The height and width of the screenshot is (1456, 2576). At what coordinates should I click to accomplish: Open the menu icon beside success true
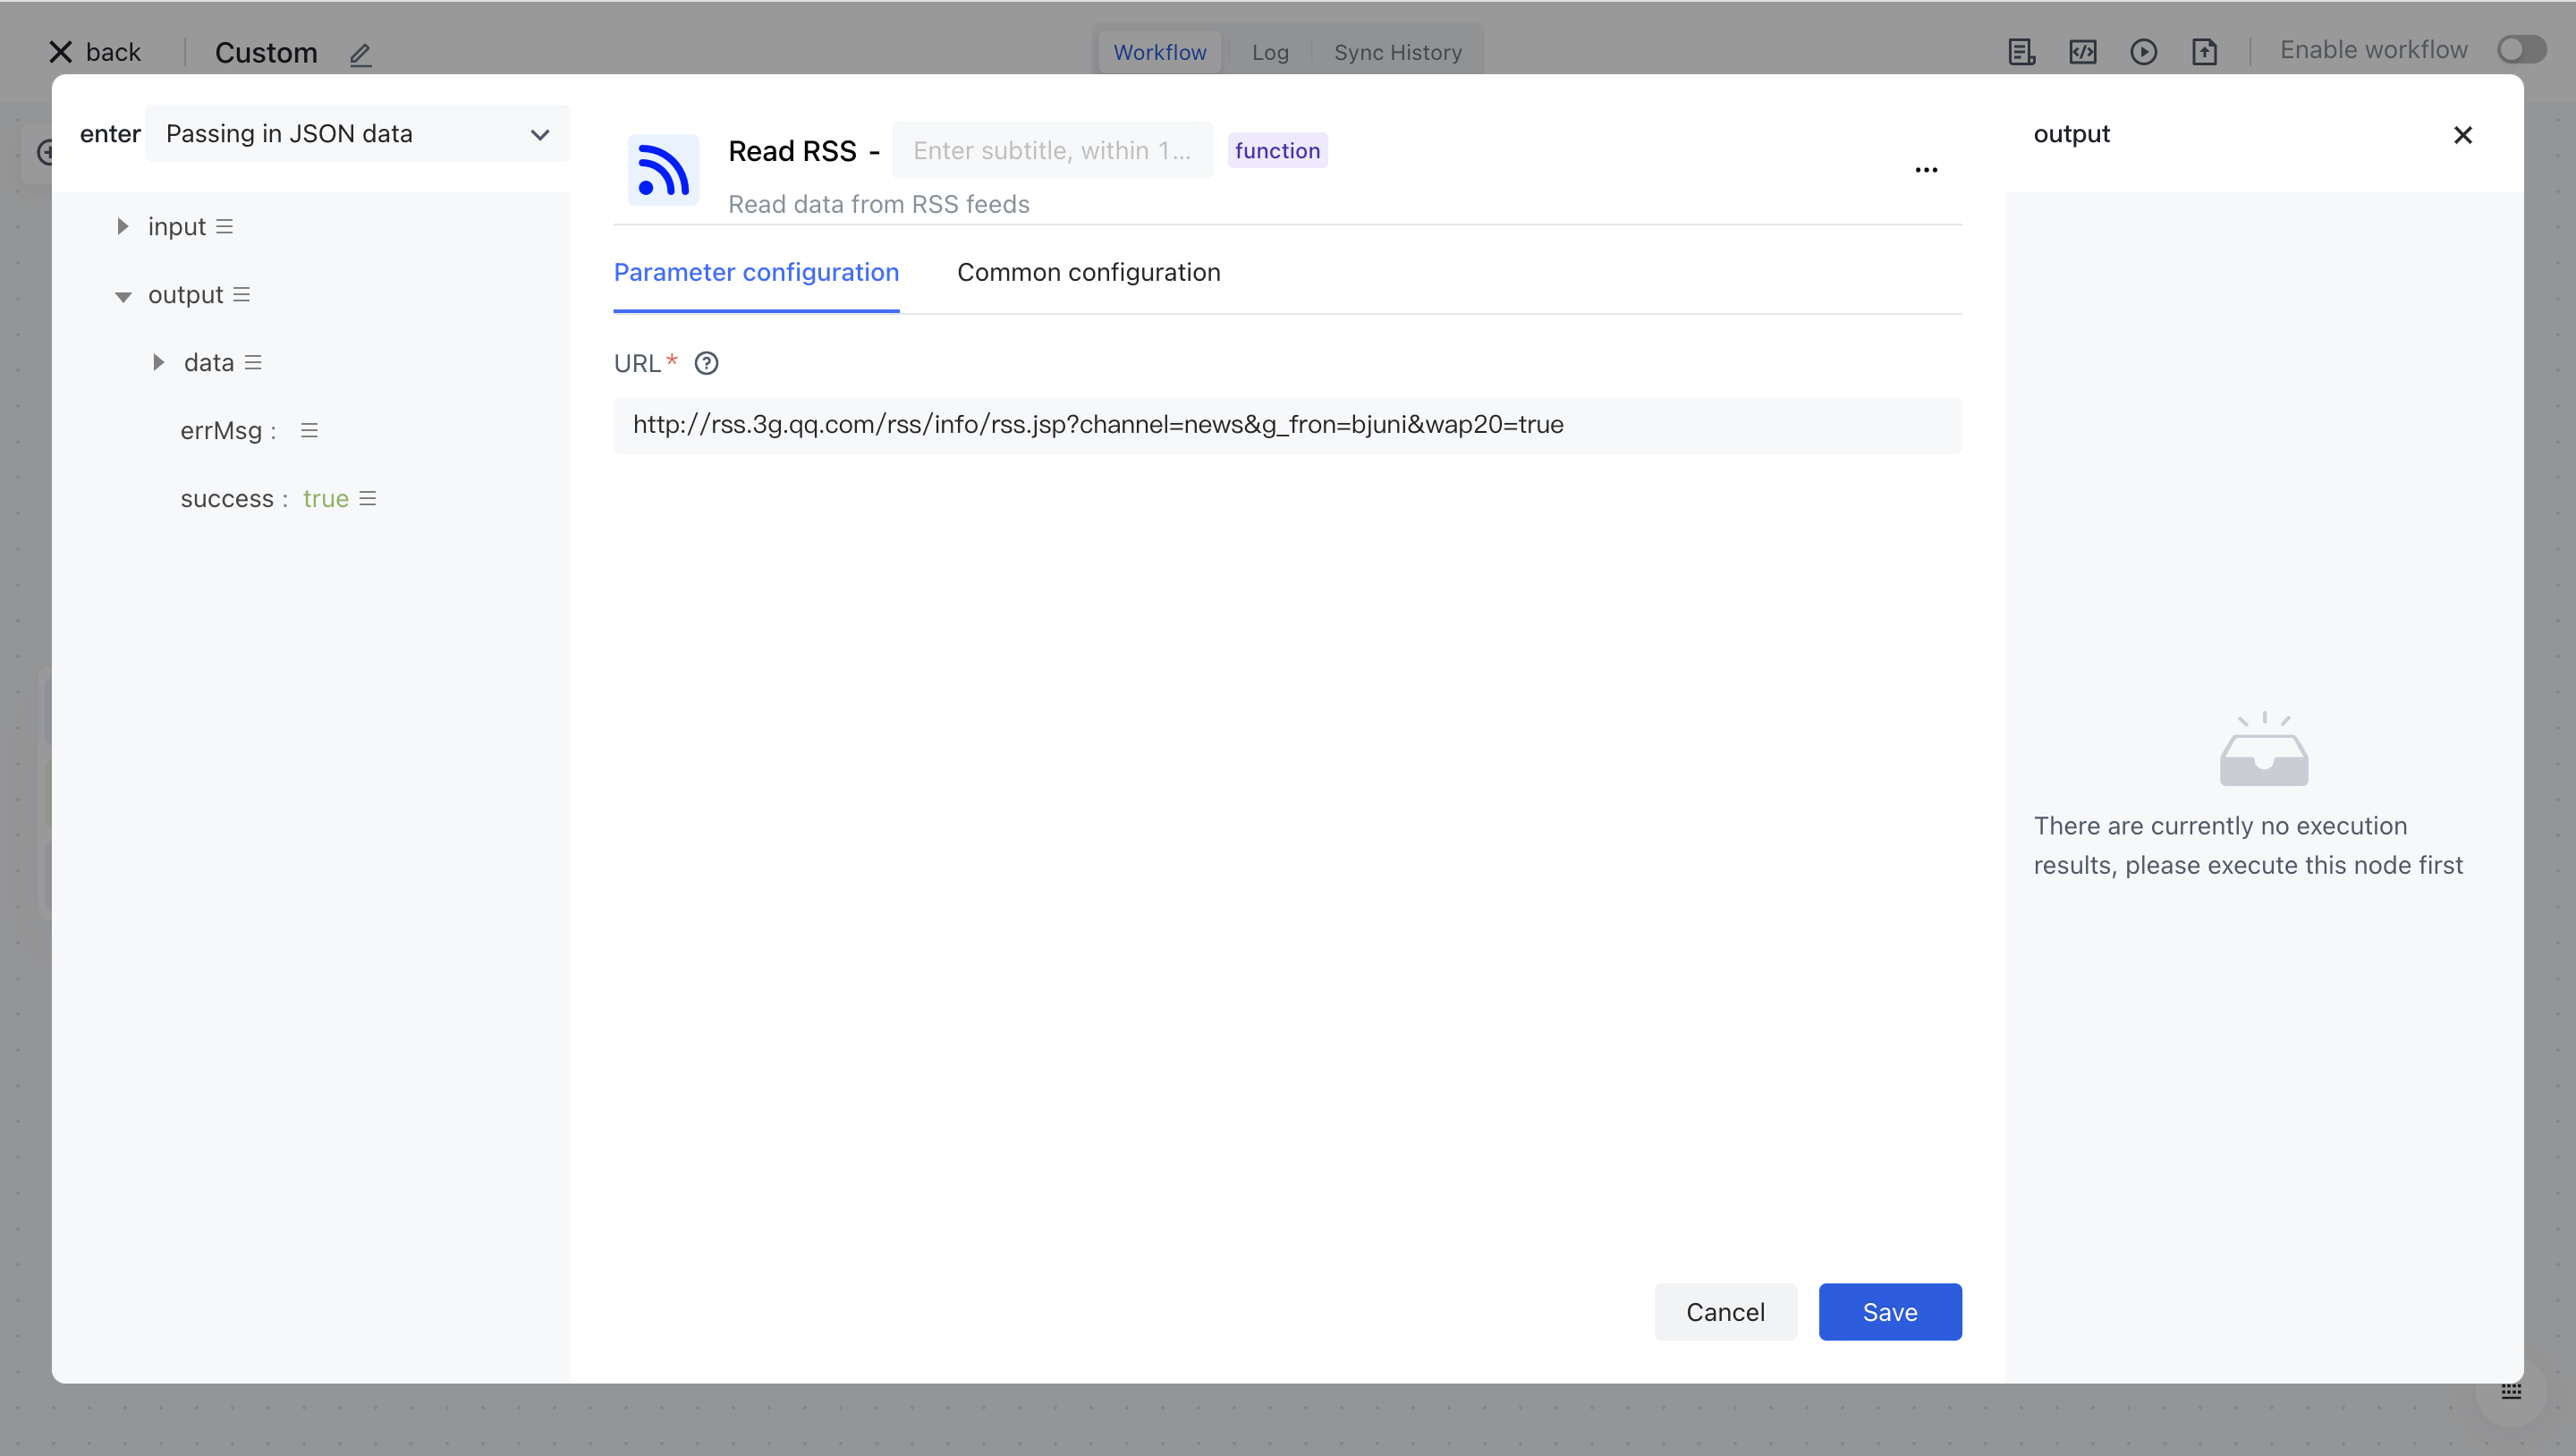click(368, 498)
